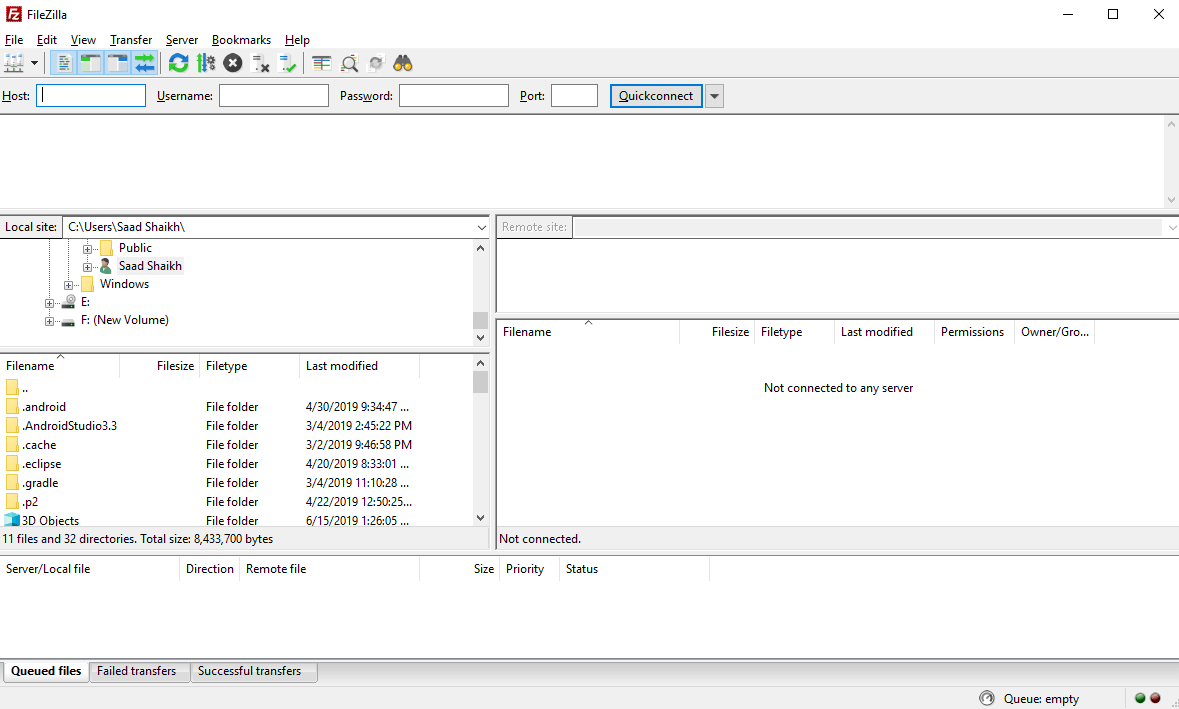Click the queue speed limit icon in status bar

pos(987,698)
